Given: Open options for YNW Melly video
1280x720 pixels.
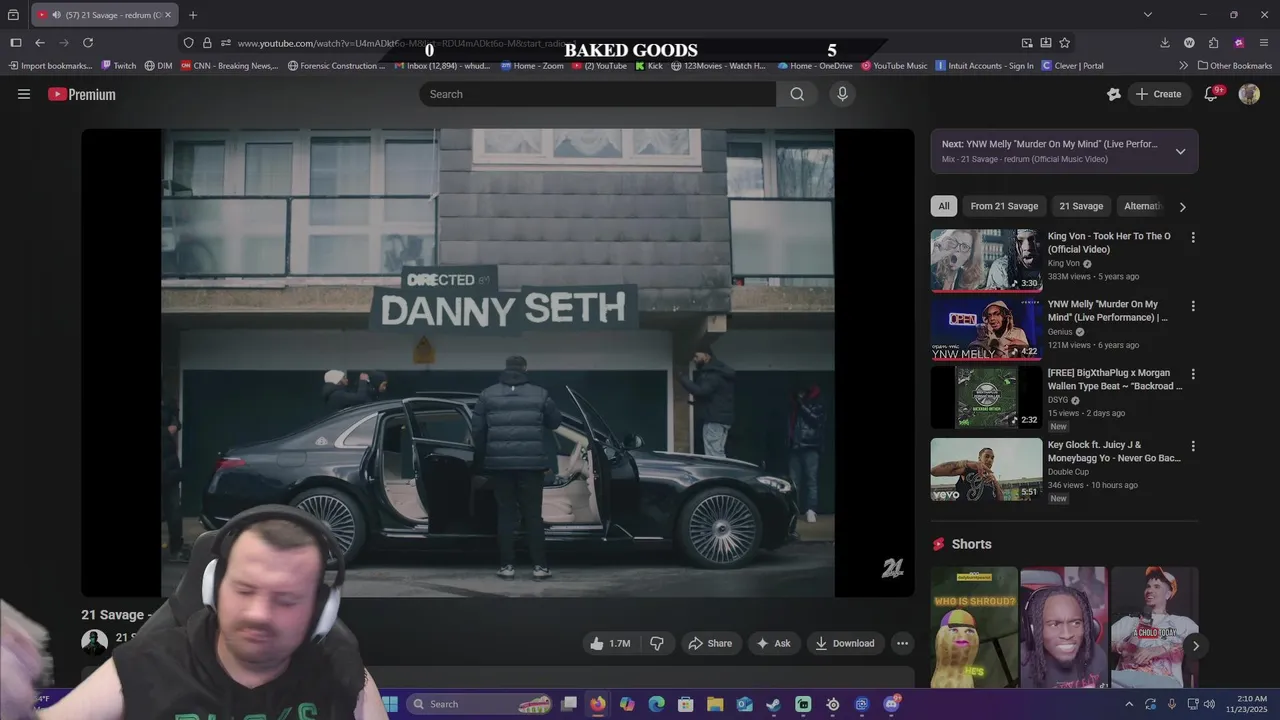Looking at the screenshot, I should pos(1192,306).
